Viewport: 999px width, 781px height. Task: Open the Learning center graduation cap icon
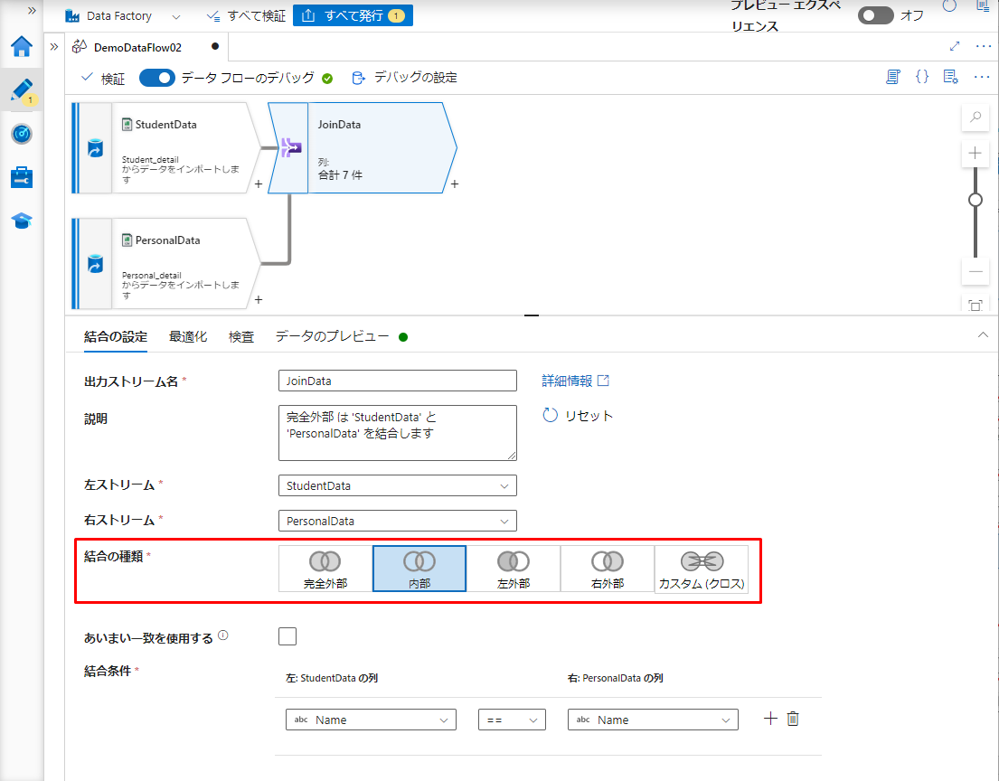(x=22, y=221)
